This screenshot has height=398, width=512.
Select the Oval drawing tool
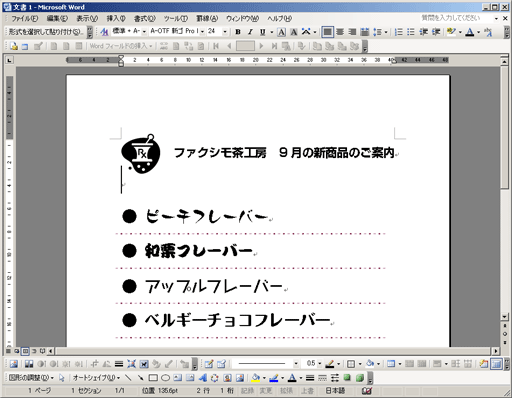point(165,378)
